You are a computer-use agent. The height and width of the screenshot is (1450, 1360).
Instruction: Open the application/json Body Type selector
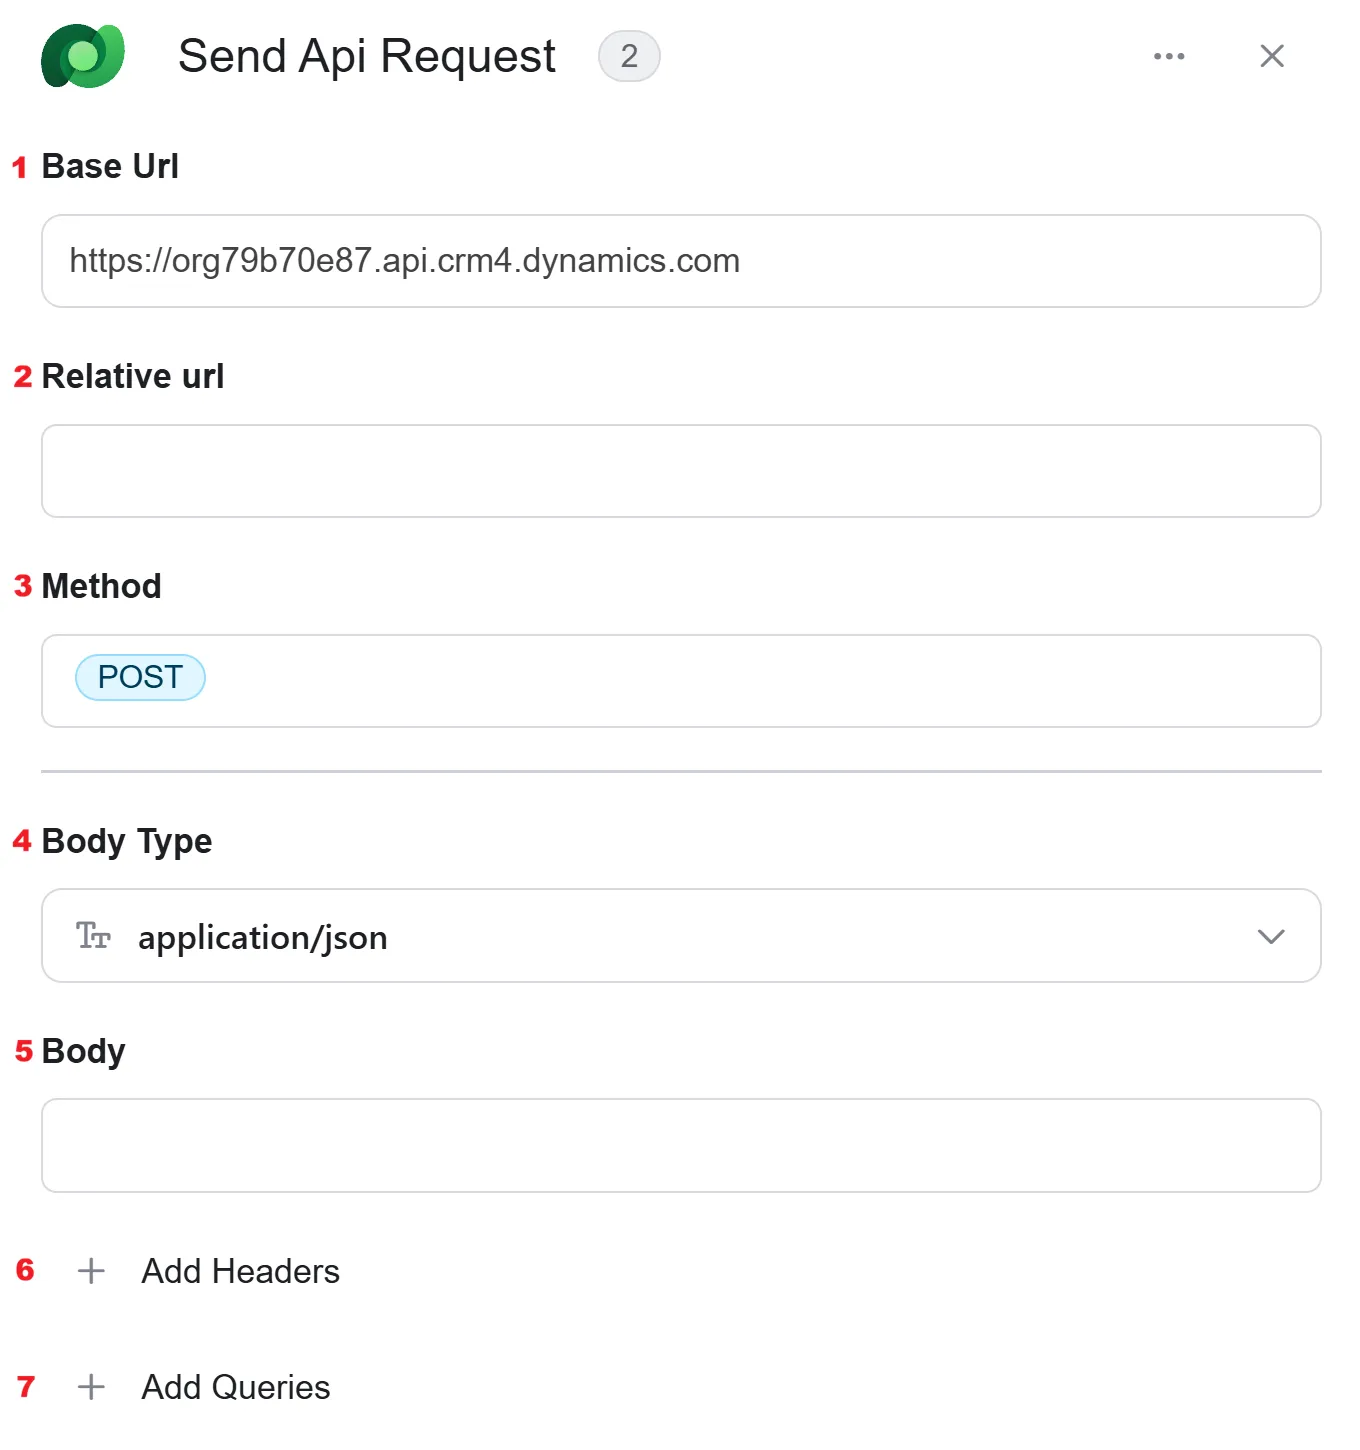click(681, 936)
